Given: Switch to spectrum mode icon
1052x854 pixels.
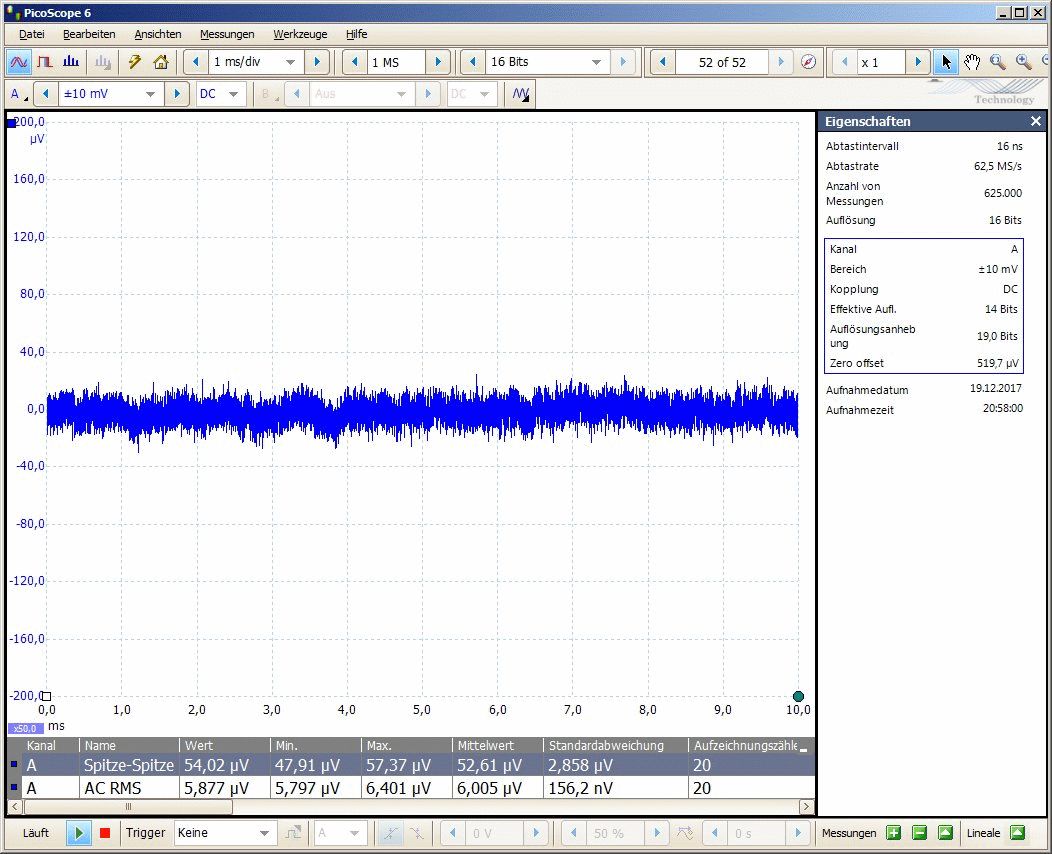Looking at the screenshot, I should tap(71, 62).
